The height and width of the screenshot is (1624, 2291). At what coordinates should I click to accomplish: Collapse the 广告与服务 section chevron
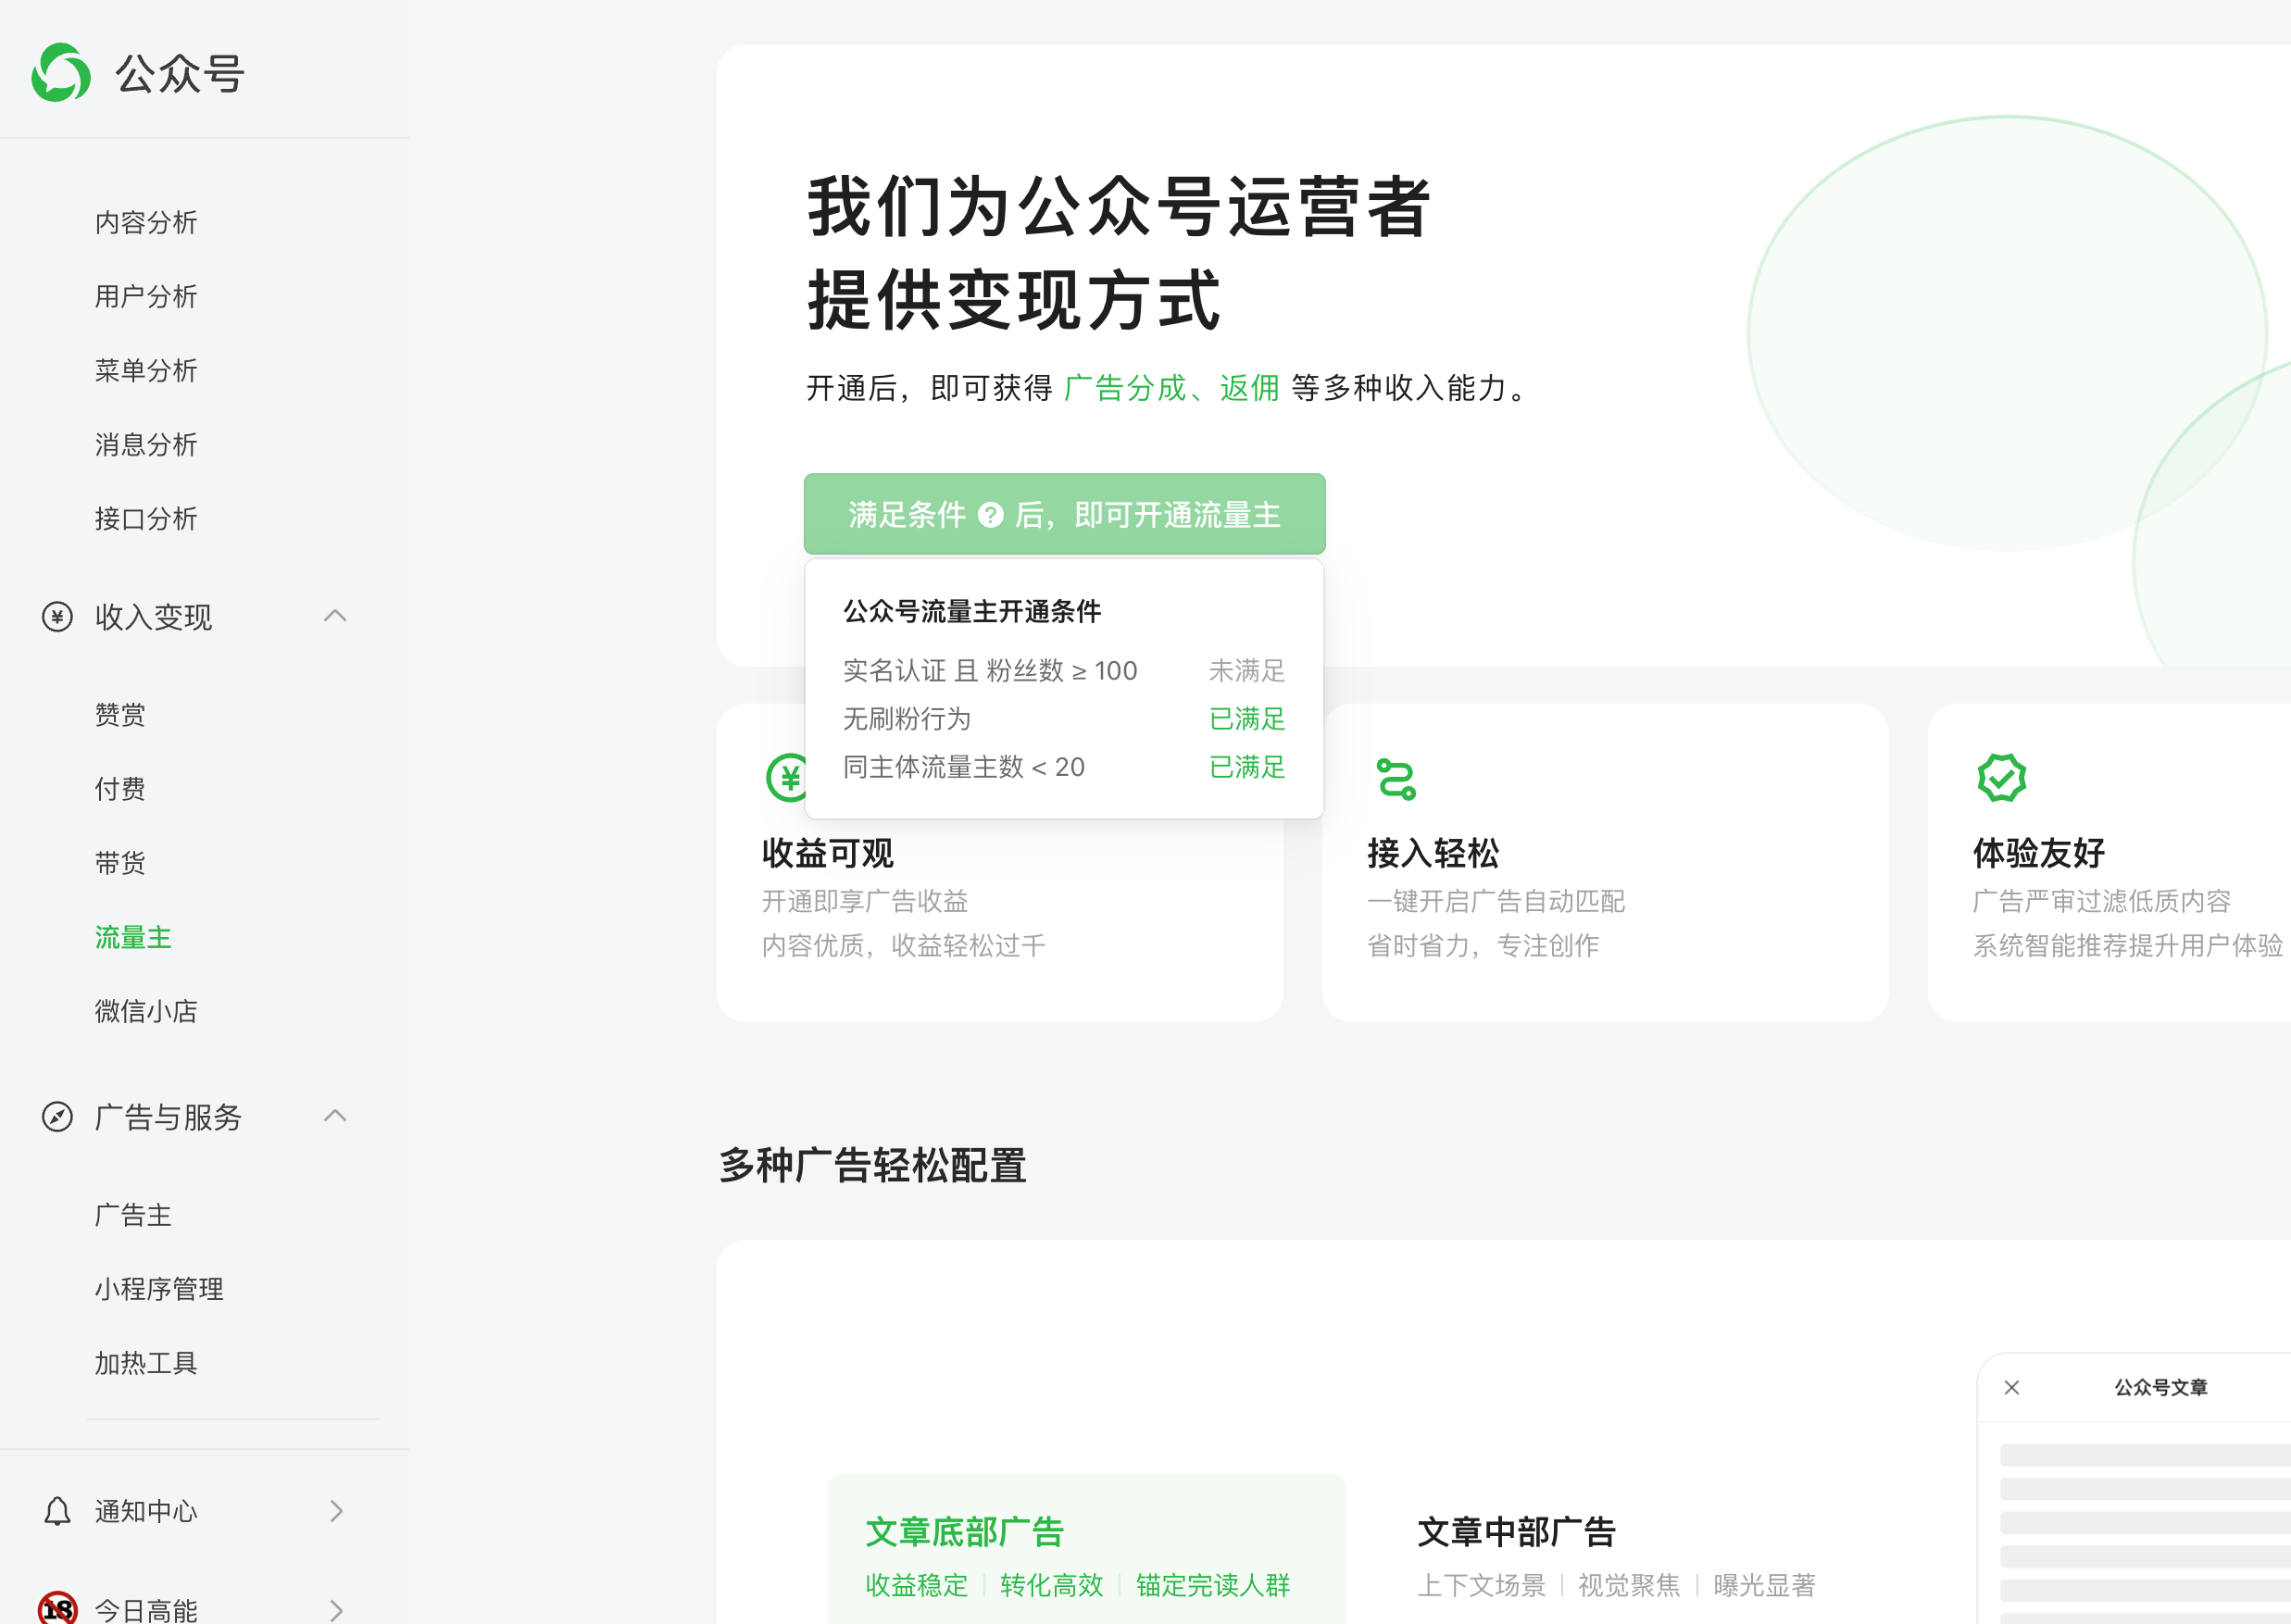click(x=335, y=1116)
